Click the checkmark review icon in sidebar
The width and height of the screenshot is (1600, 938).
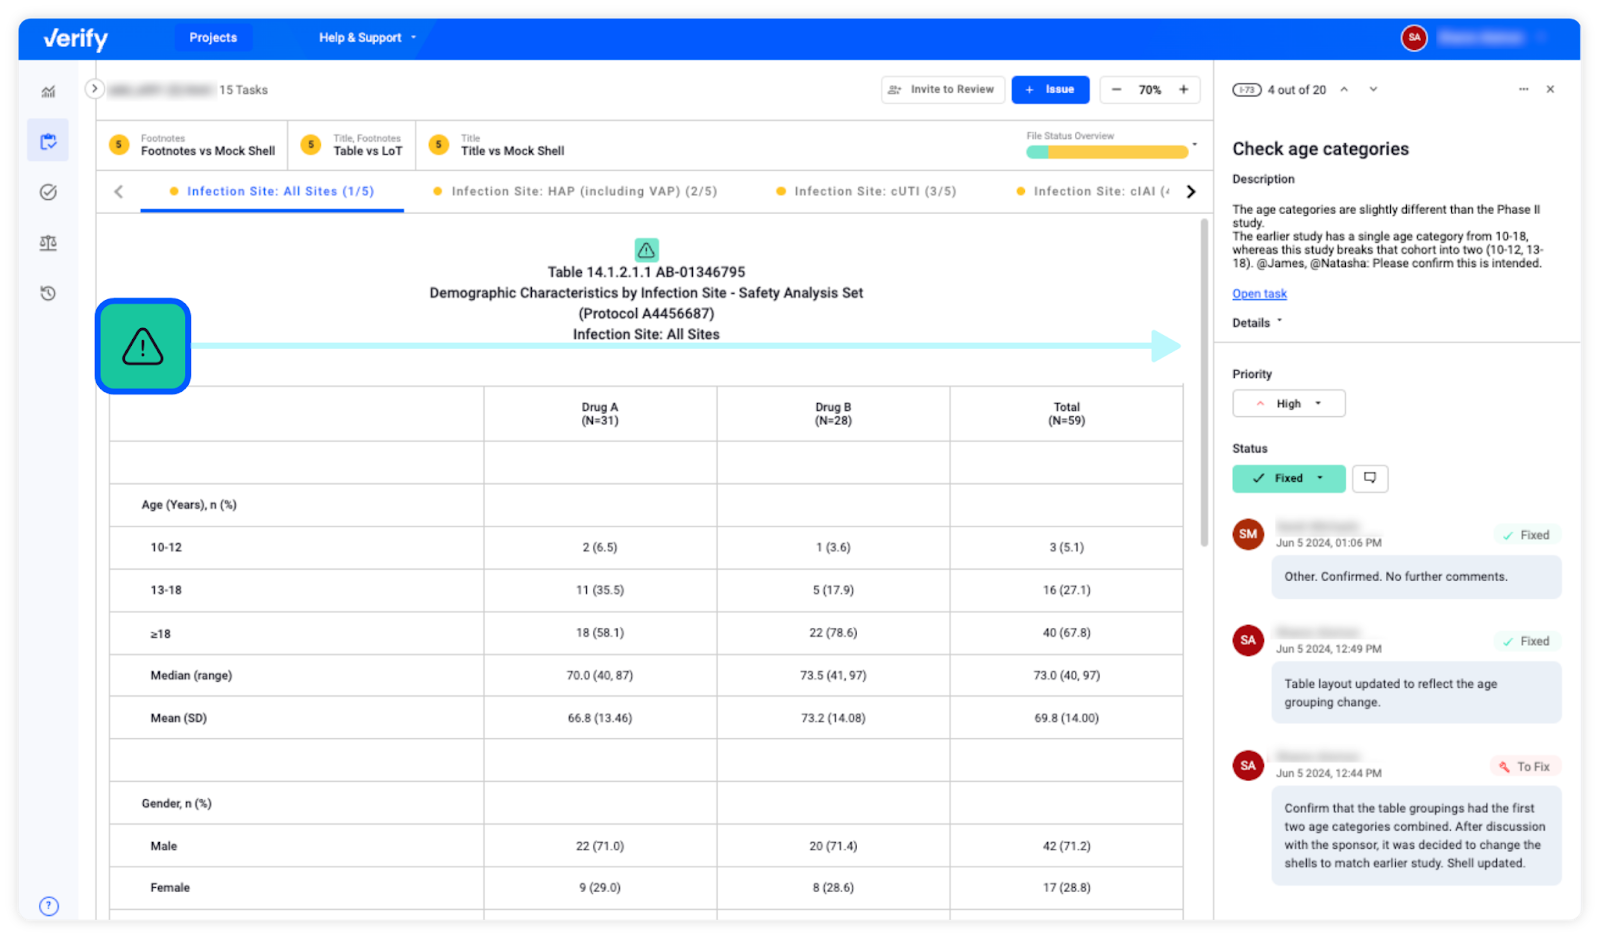pyautogui.click(x=47, y=192)
